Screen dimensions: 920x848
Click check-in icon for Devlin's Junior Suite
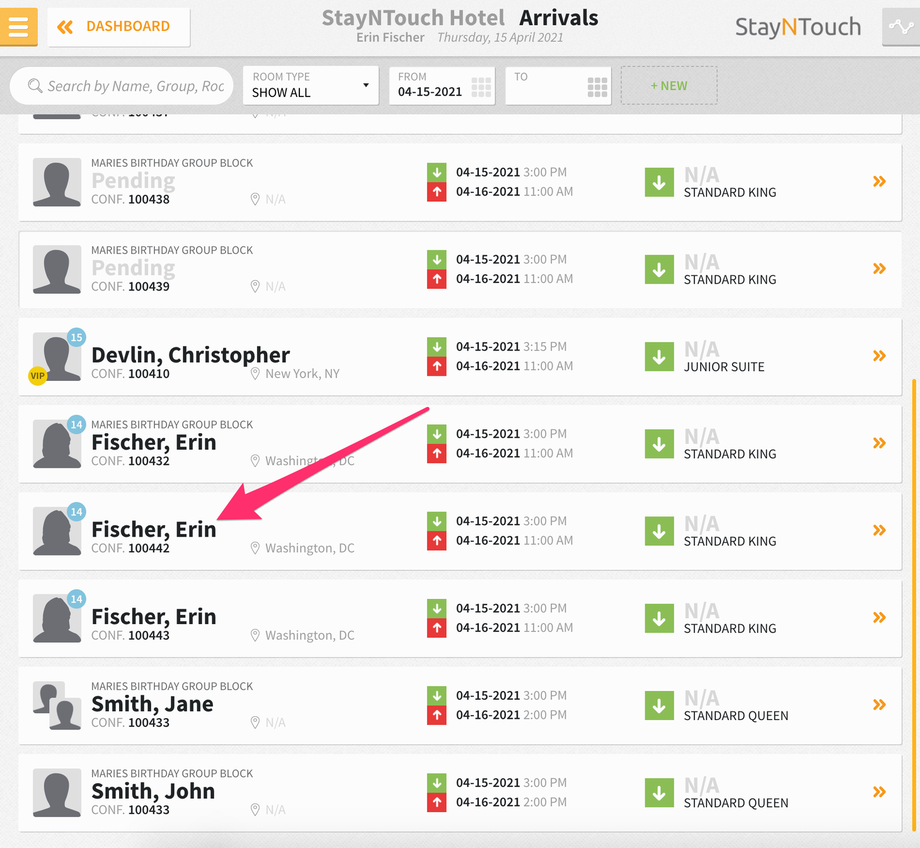click(659, 357)
